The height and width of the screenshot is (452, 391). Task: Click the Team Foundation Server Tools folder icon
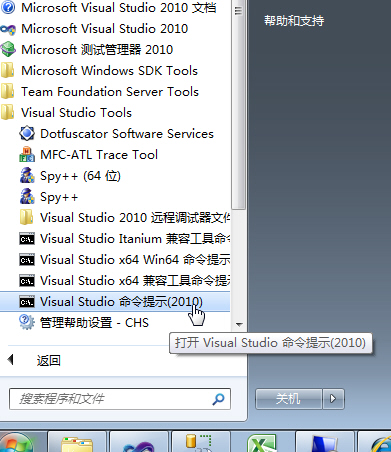(8, 91)
